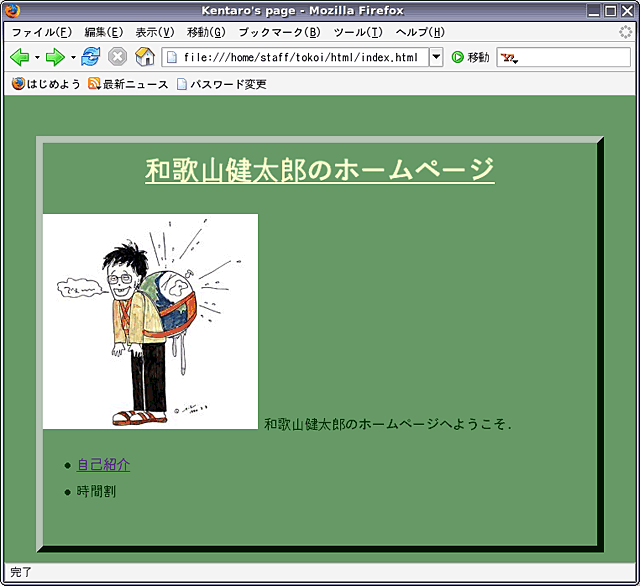Click the Forward arrow button
Viewport: 640px width, 586px height.
click(55, 57)
